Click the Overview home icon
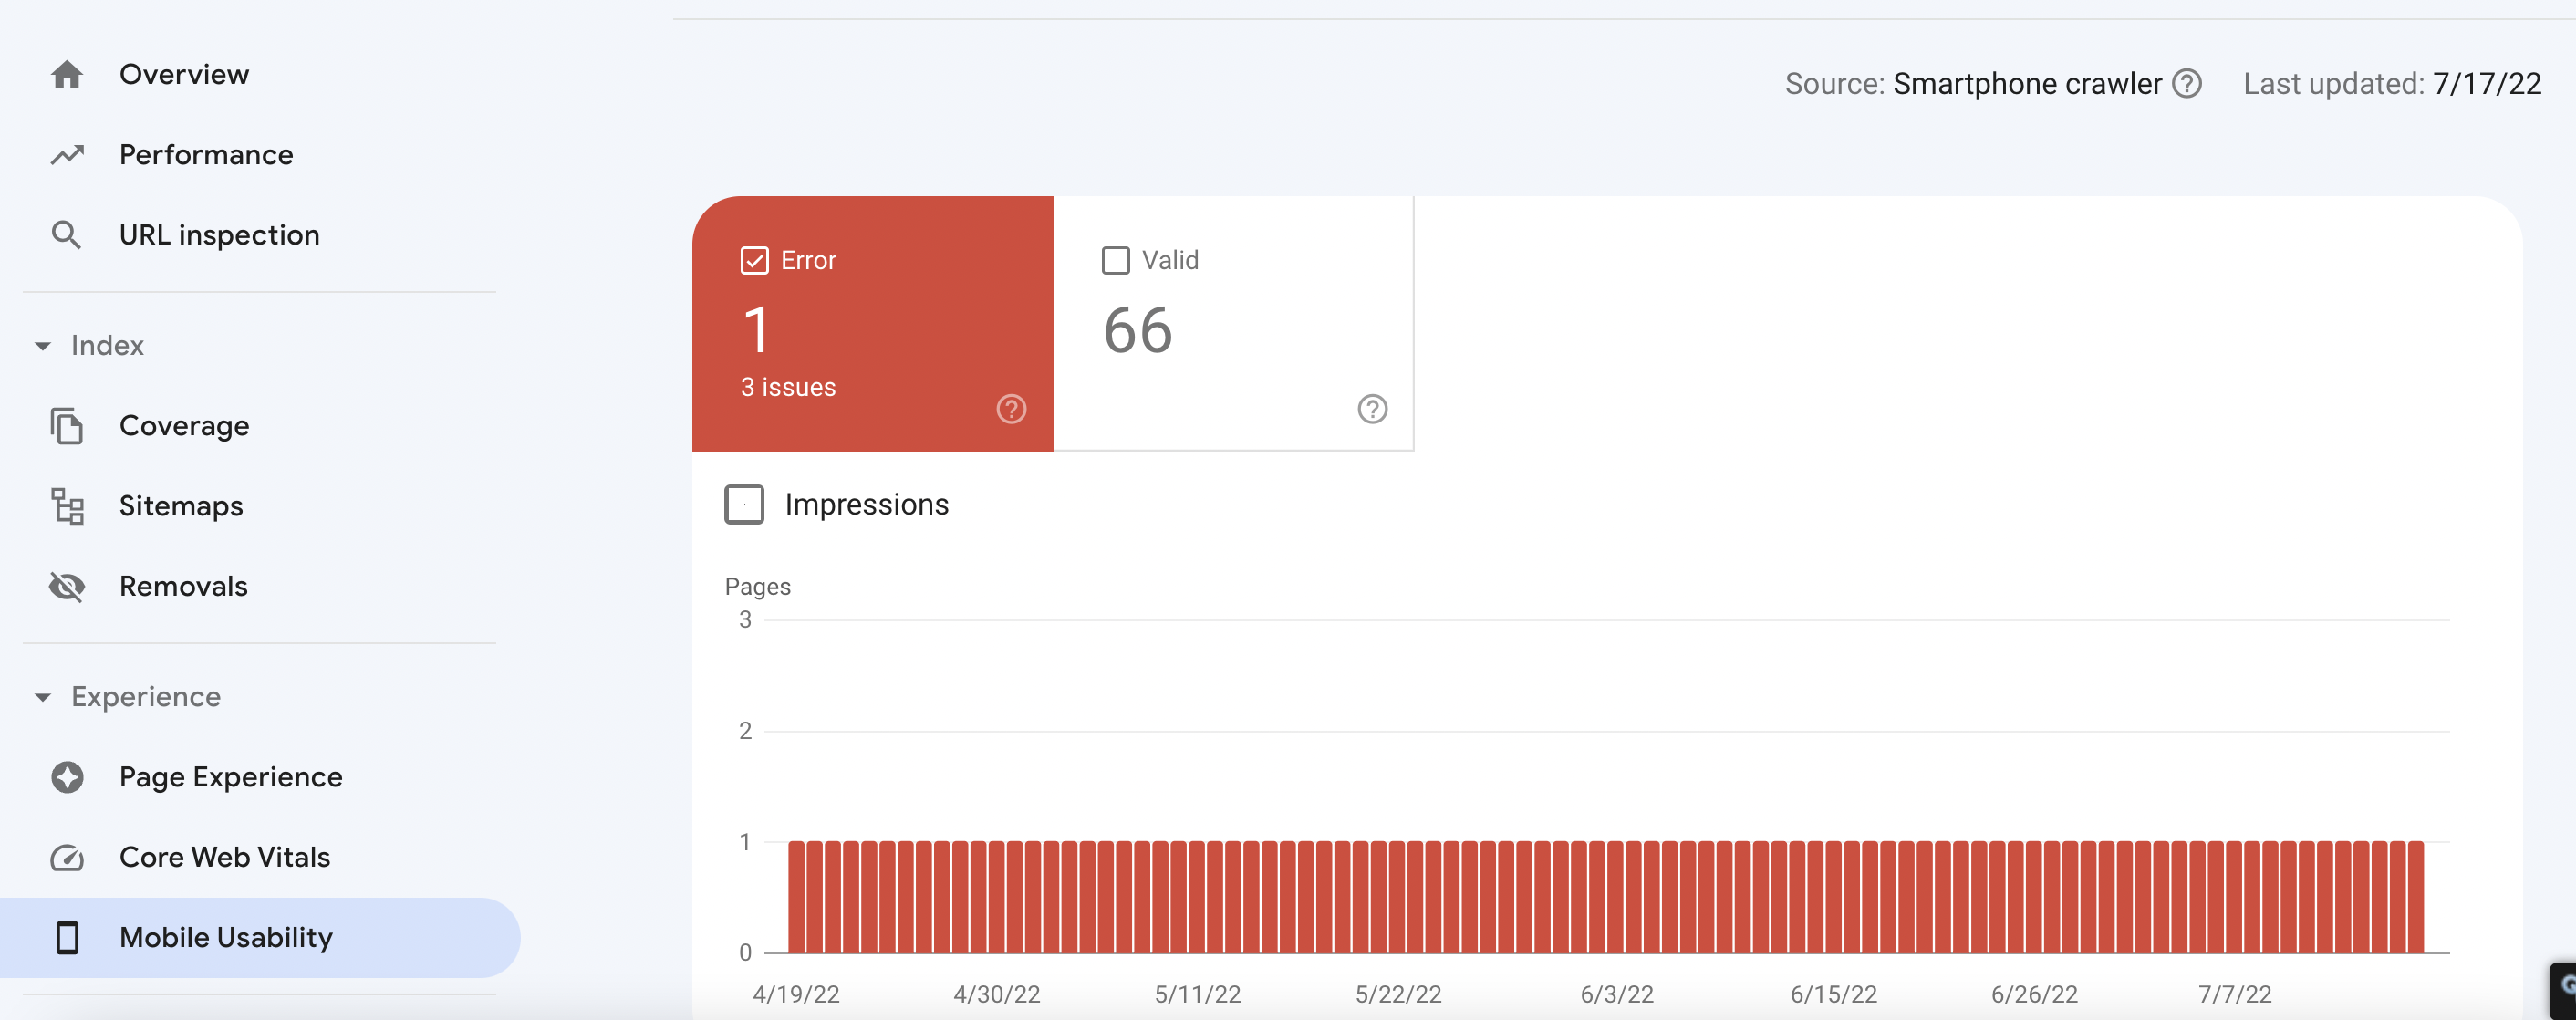This screenshot has width=2576, height=1020. [67, 75]
